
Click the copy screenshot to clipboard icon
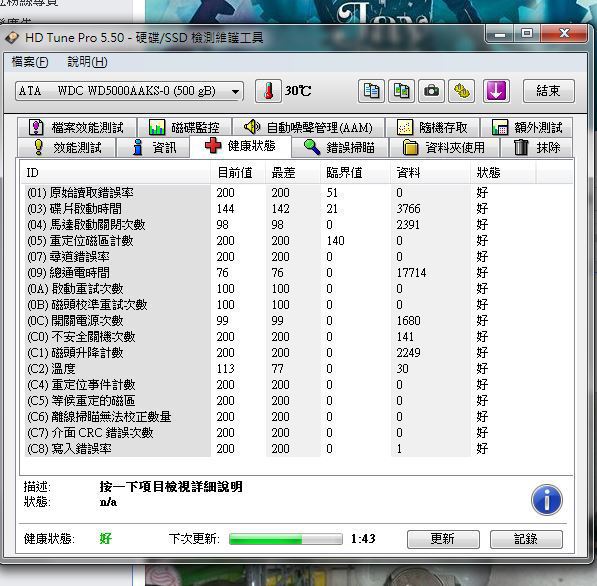(x=401, y=91)
